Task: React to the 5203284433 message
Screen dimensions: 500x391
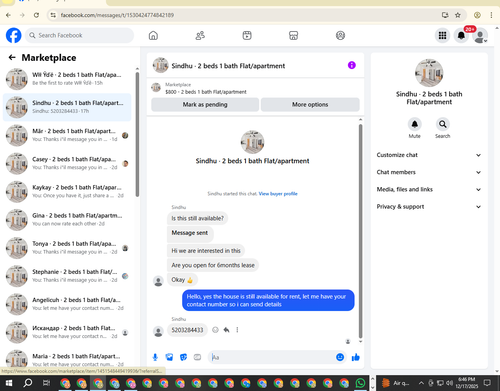Action: [x=215, y=330]
